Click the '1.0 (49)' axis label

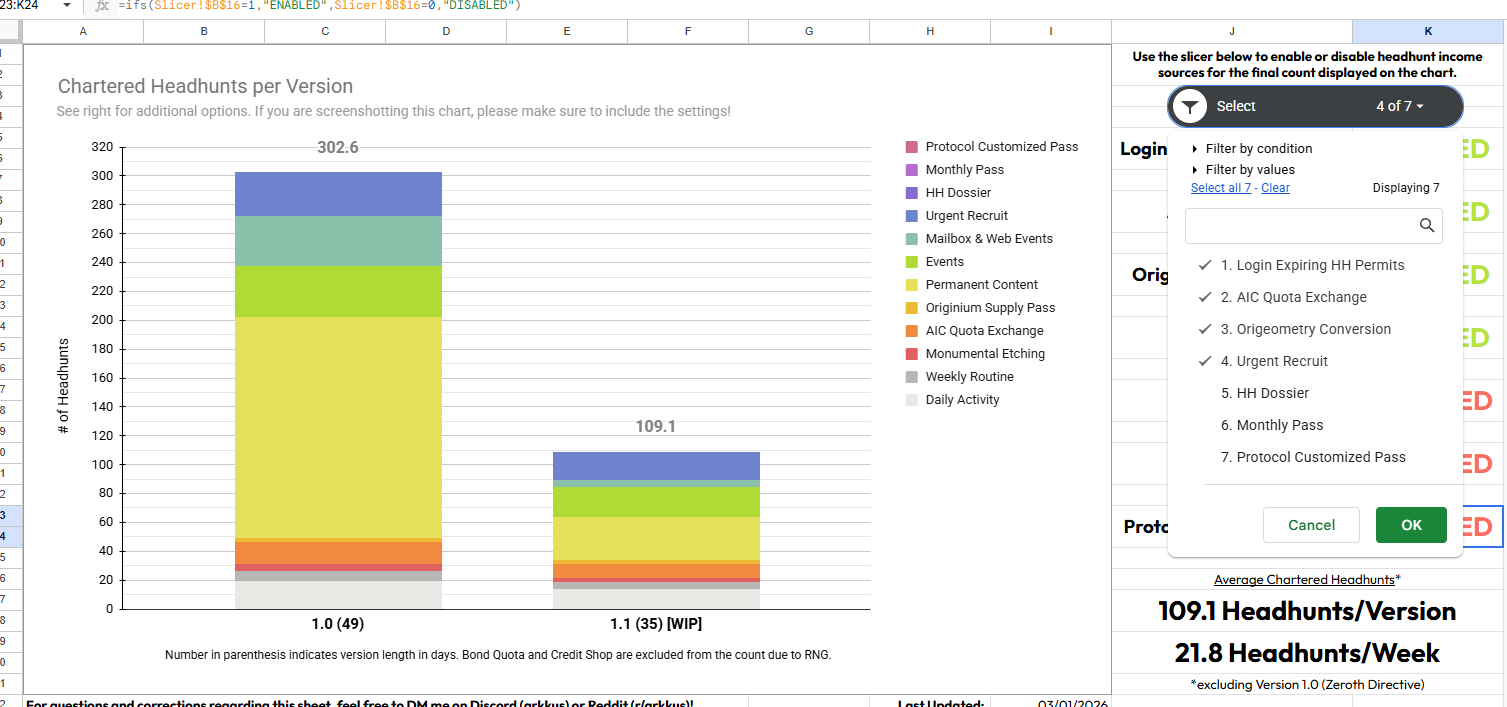point(338,624)
